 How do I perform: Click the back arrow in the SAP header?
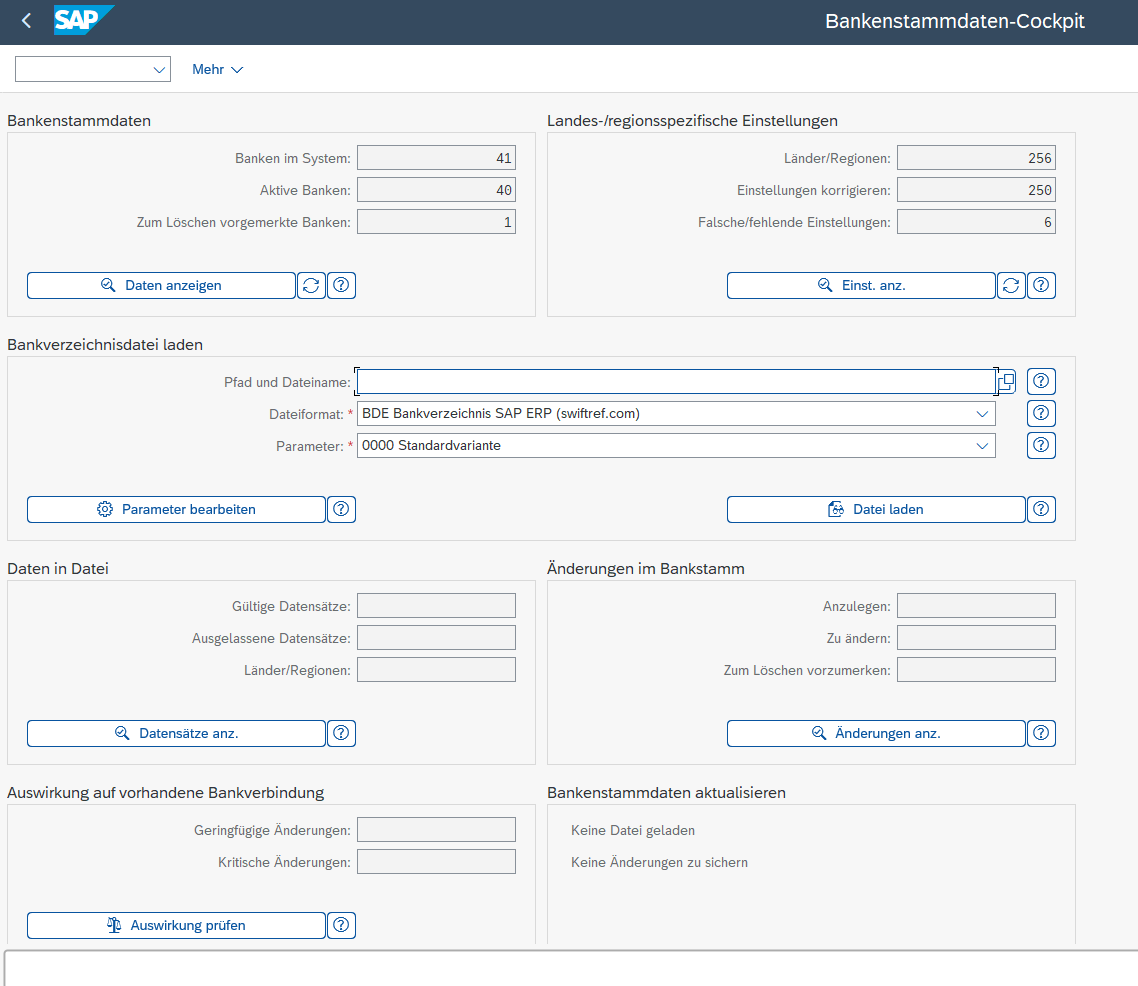(27, 21)
